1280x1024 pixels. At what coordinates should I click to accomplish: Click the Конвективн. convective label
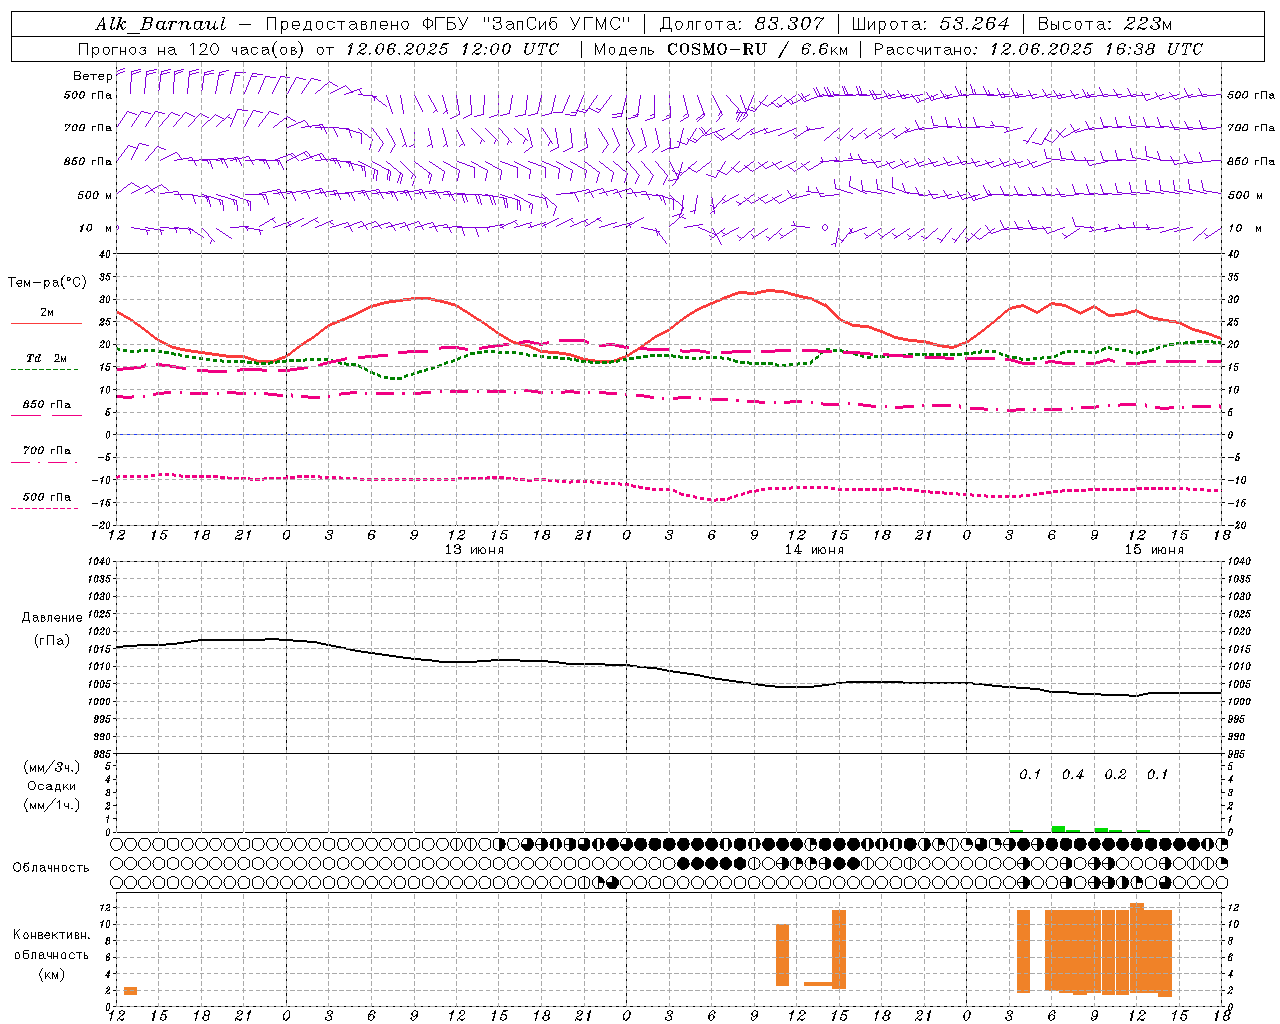[52, 935]
